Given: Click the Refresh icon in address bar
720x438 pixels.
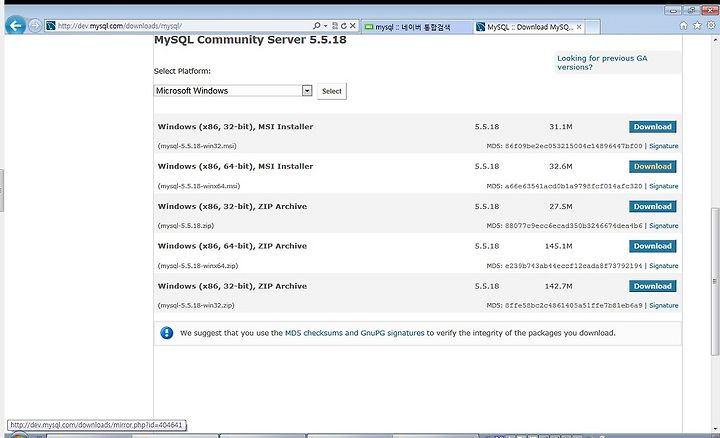Looking at the screenshot, I should click(x=343, y=26).
